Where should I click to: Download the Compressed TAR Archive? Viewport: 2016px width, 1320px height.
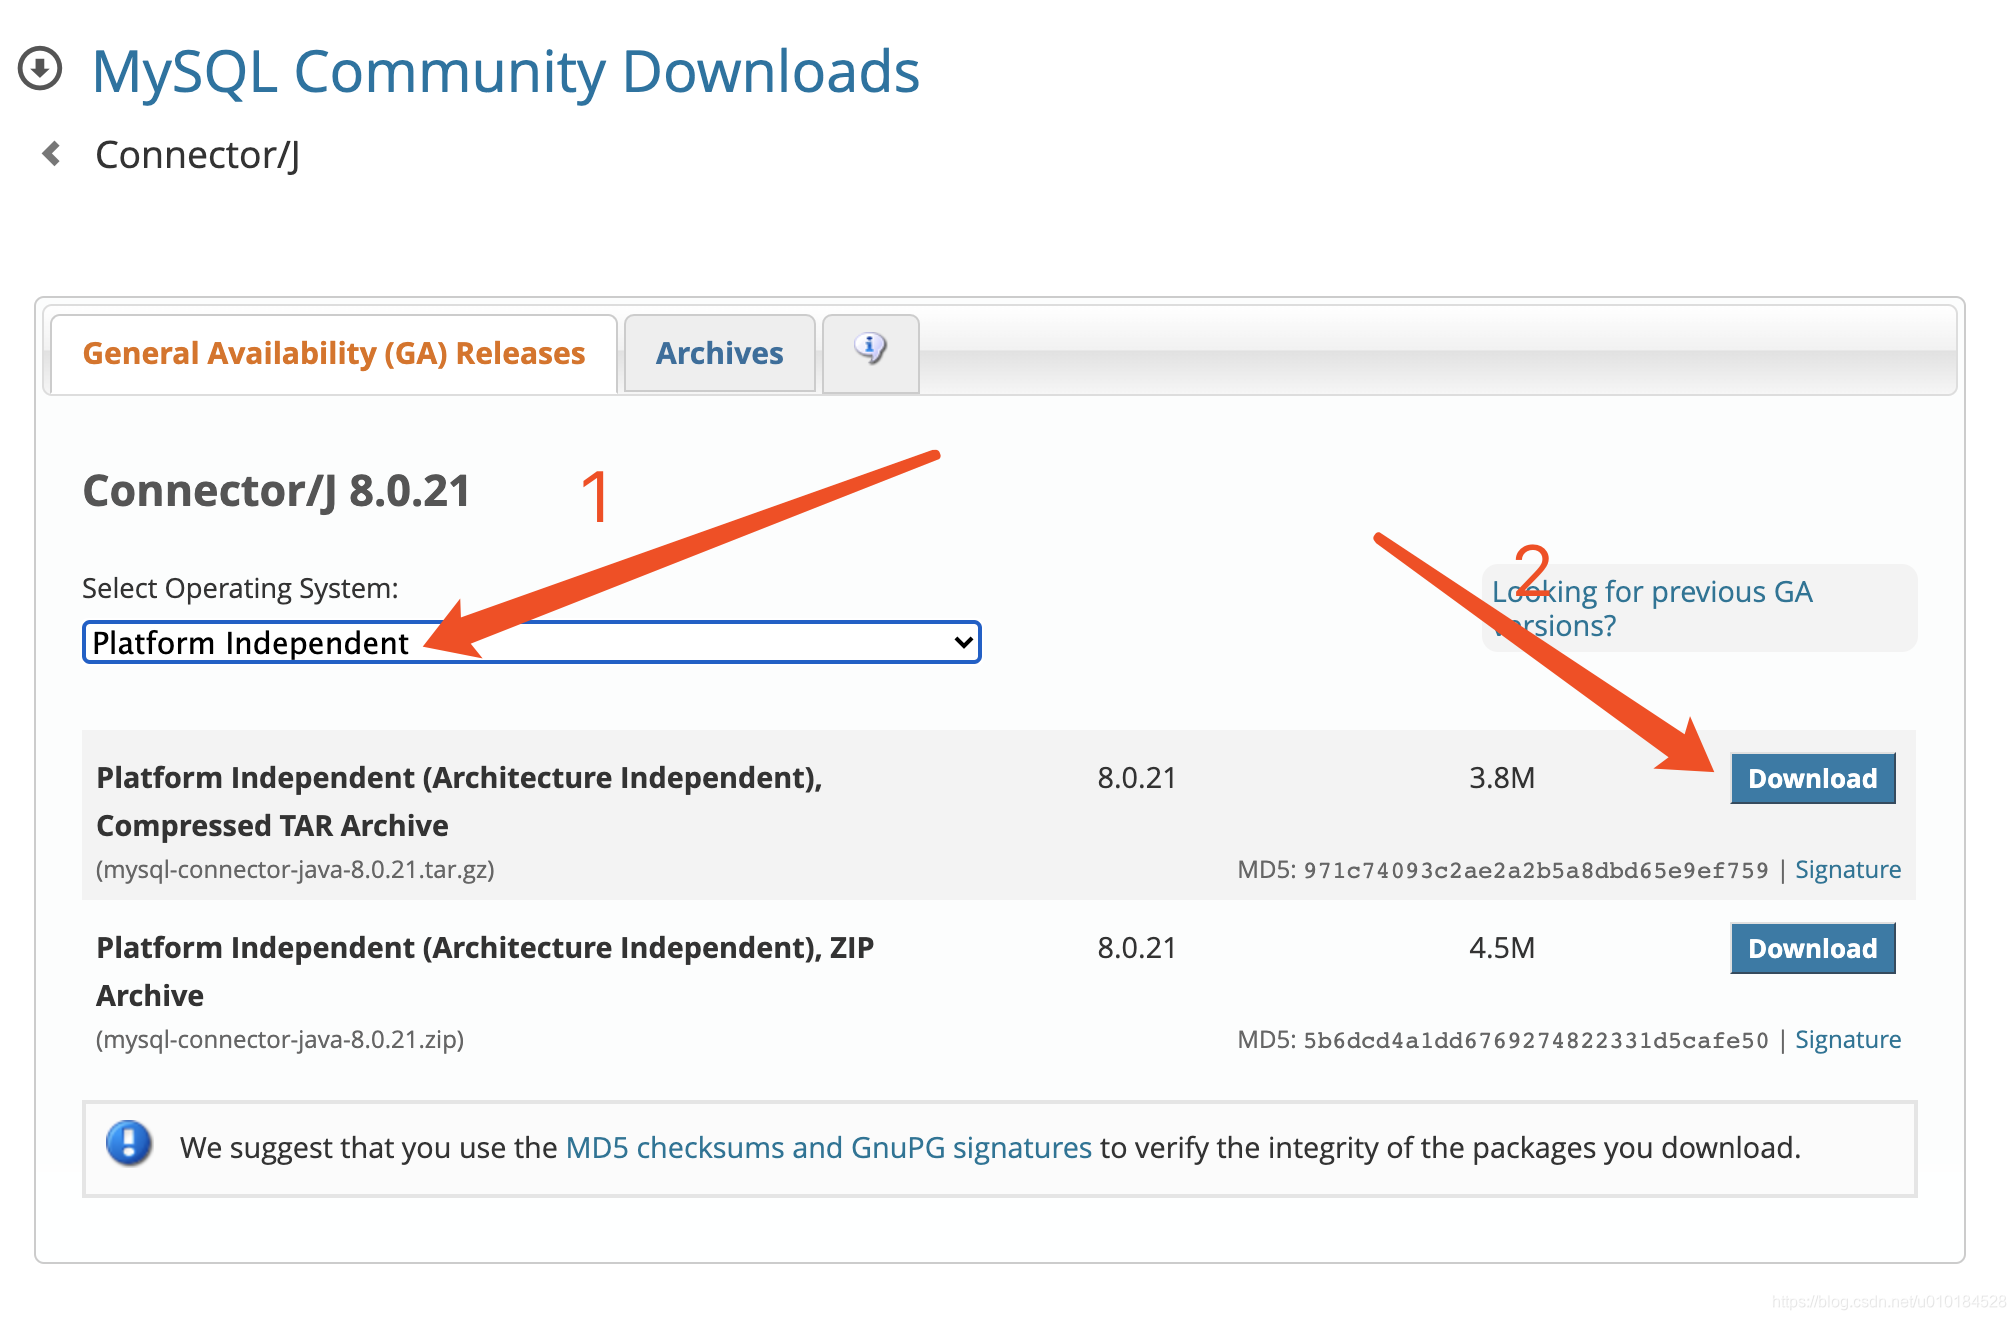1812,778
